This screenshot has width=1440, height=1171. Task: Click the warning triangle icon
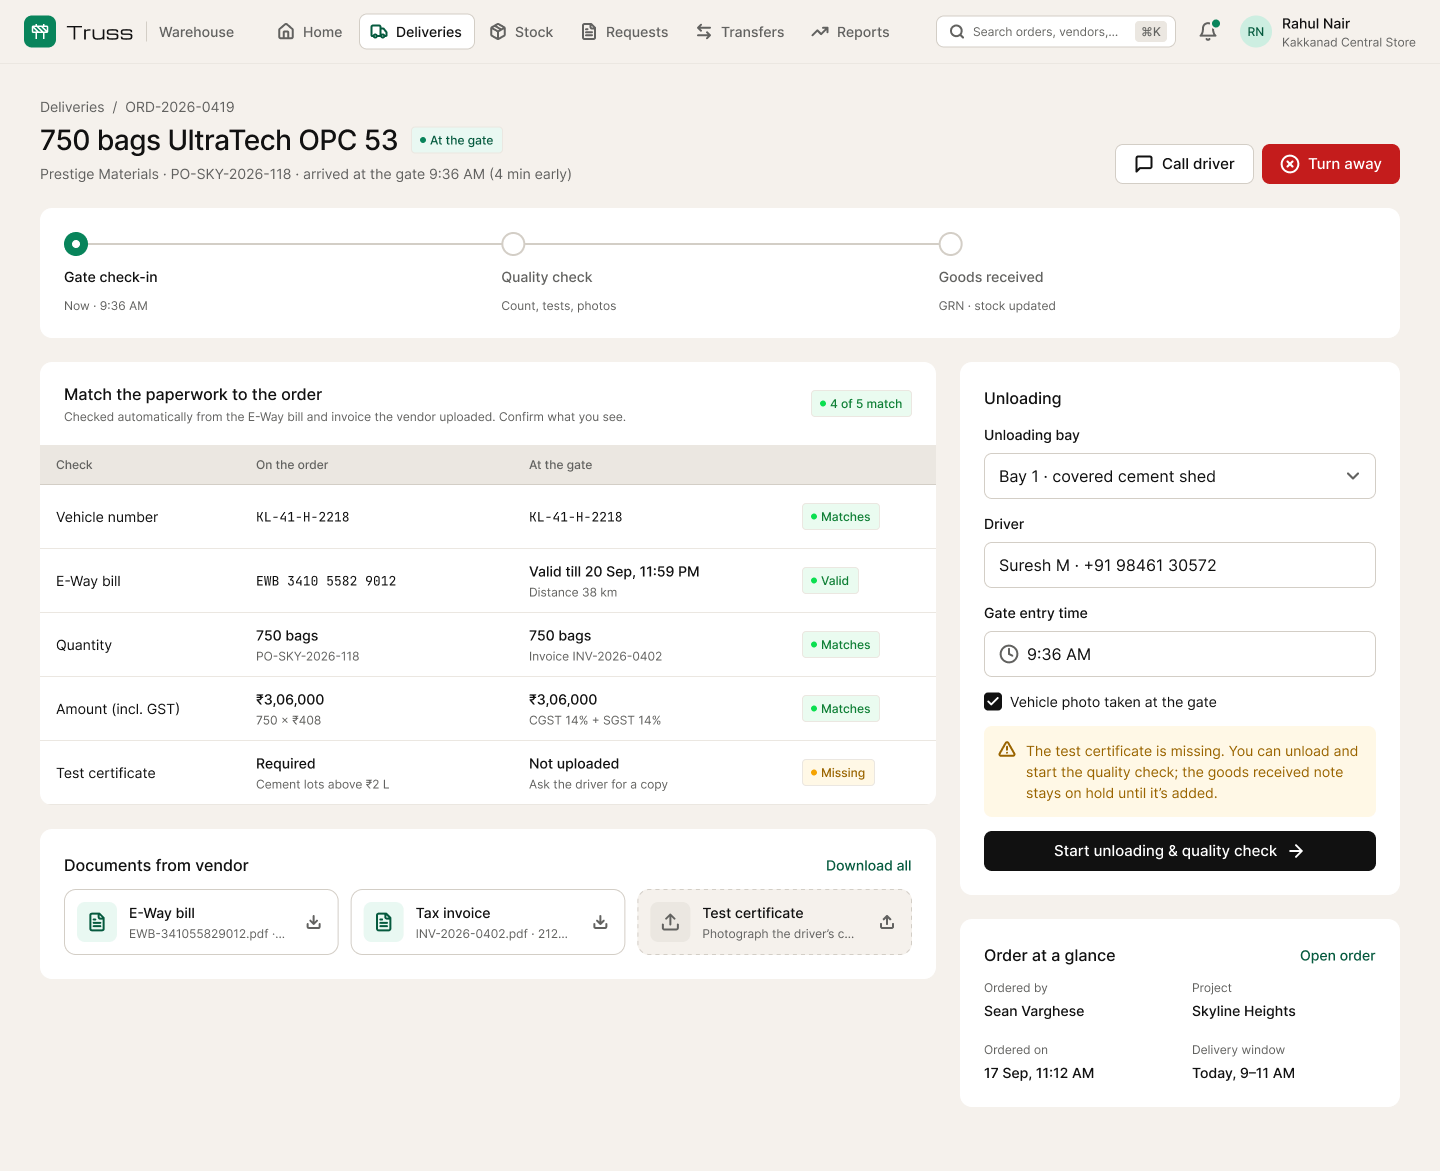point(1007,750)
